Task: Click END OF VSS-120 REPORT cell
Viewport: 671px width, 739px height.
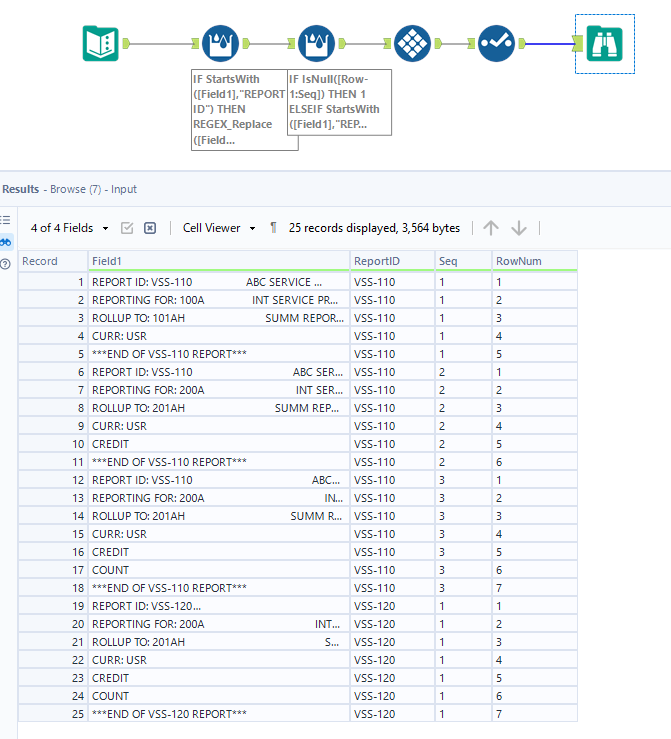Action: coord(219,714)
